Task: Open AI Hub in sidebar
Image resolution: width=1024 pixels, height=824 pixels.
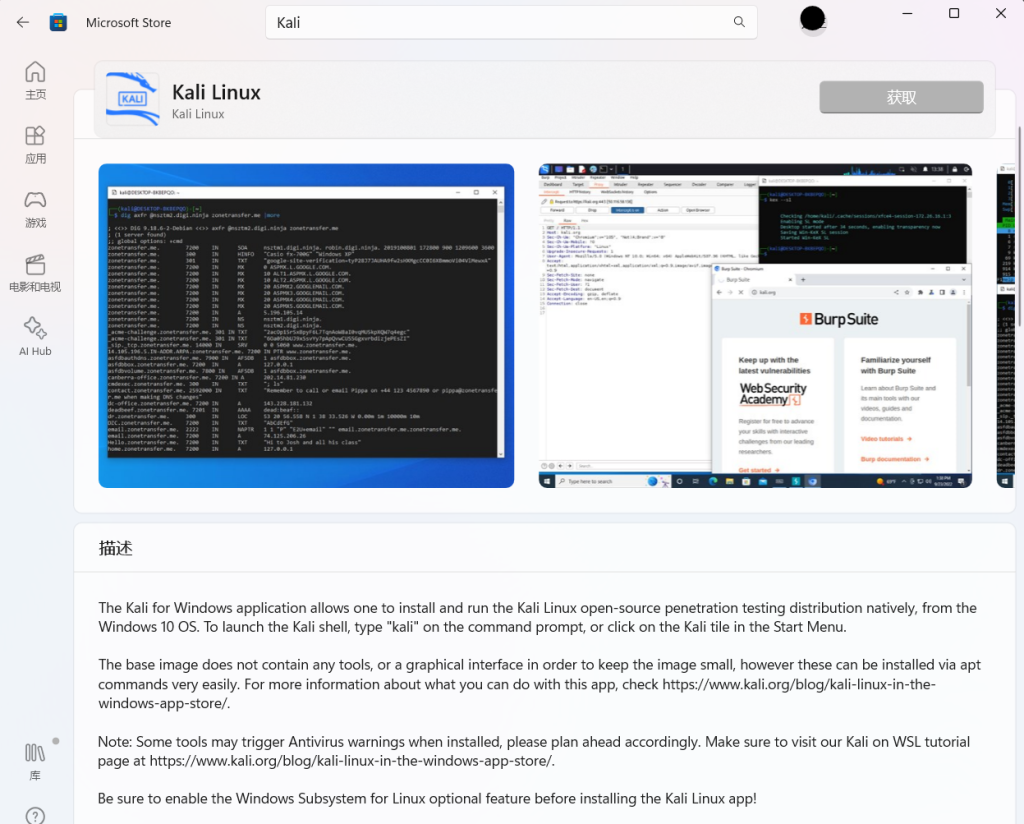Action: (35, 337)
